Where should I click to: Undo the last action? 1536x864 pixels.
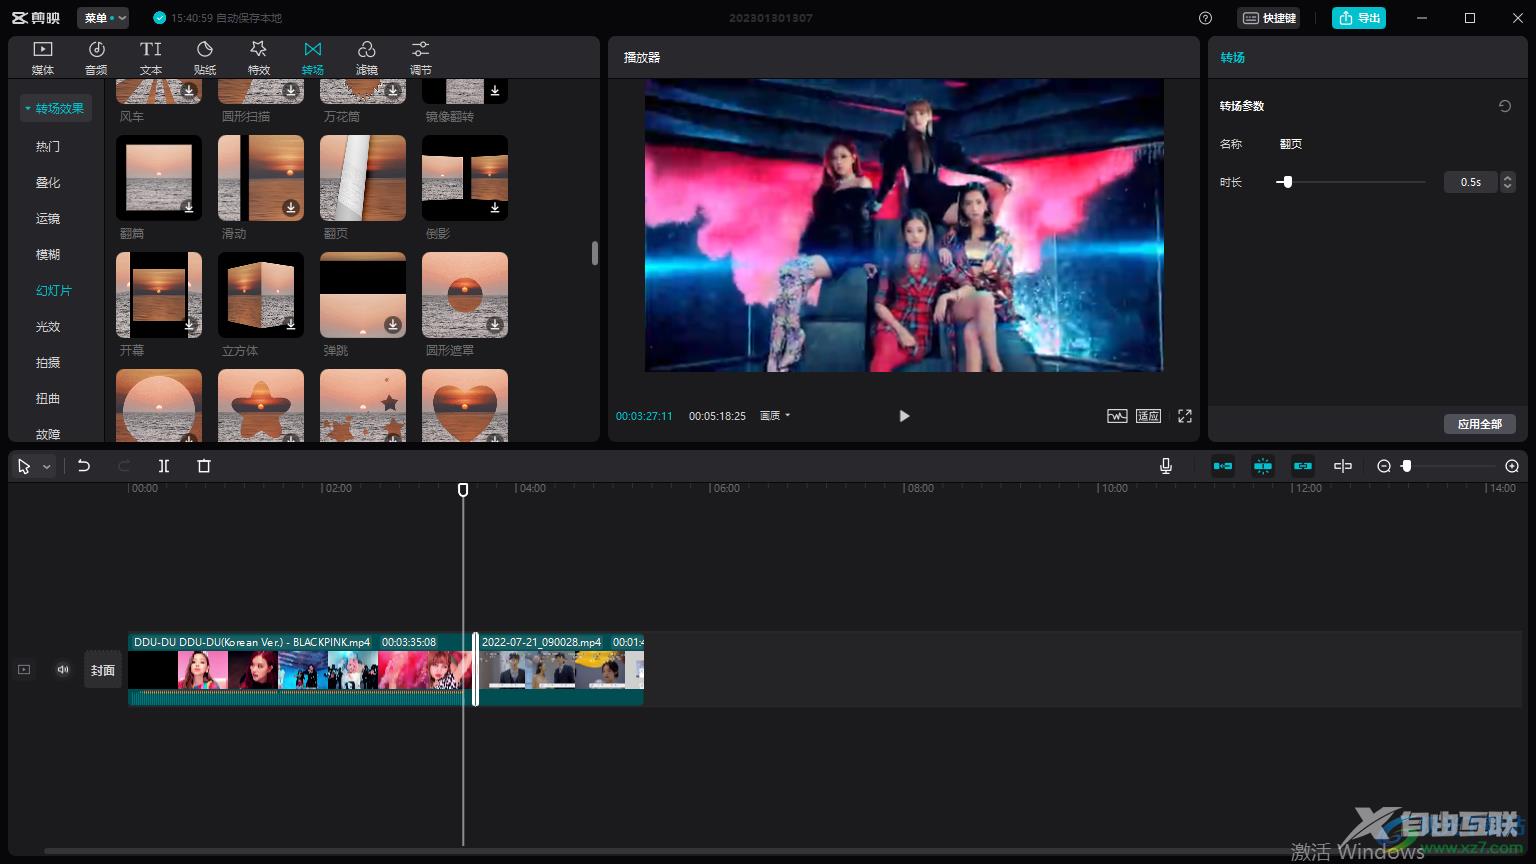tap(84, 466)
